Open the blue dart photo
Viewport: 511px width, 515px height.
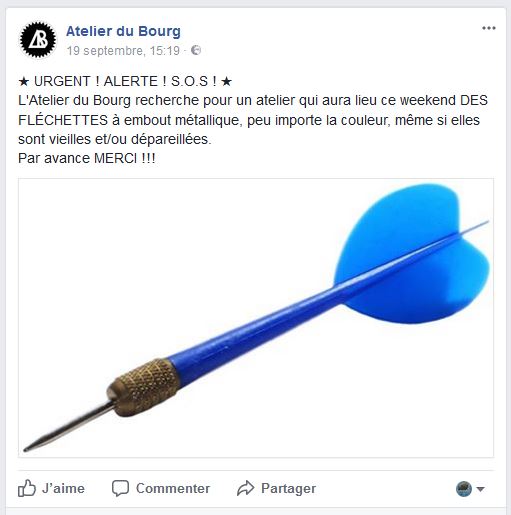click(256, 318)
